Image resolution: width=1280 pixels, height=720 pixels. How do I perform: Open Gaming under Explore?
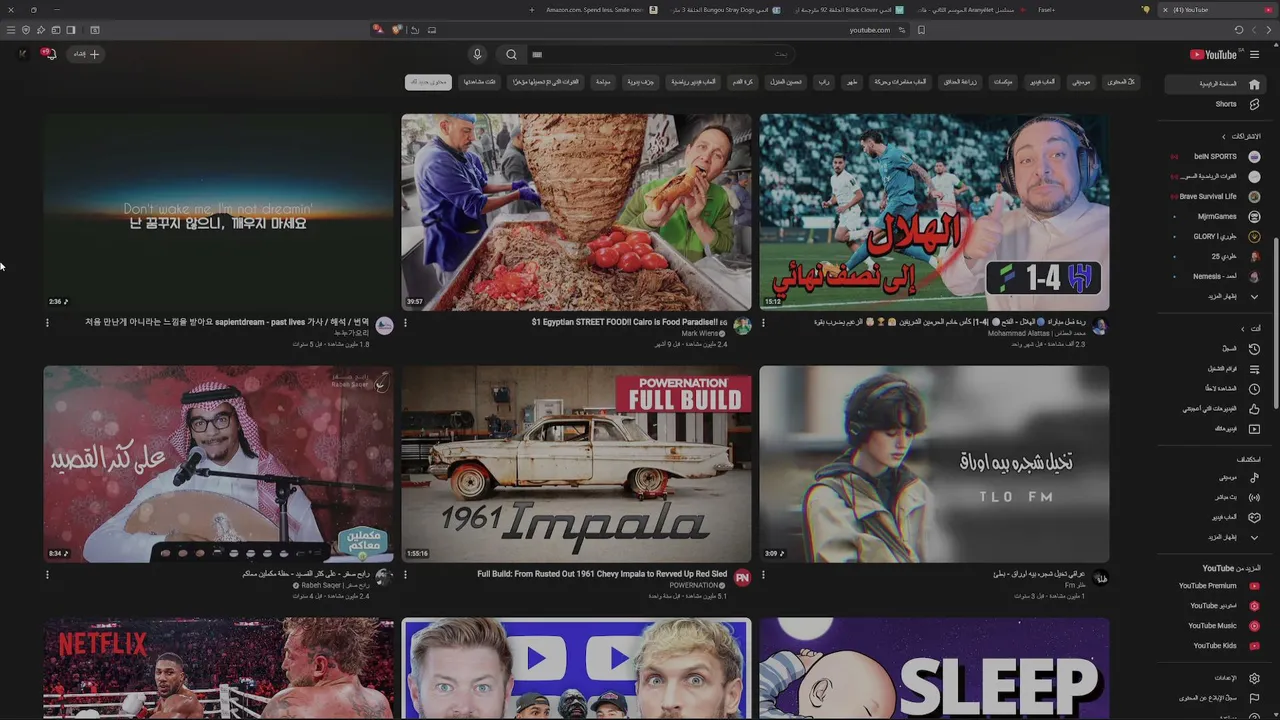click(1216, 517)
